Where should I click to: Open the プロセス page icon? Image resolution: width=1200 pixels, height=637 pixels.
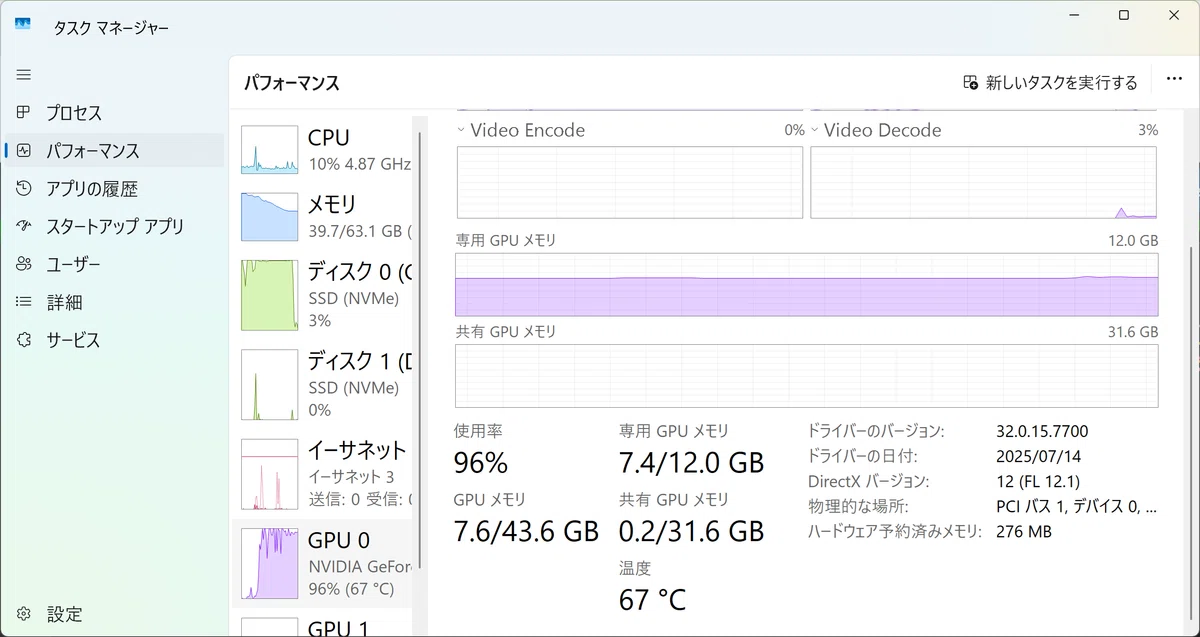[24, 113]
